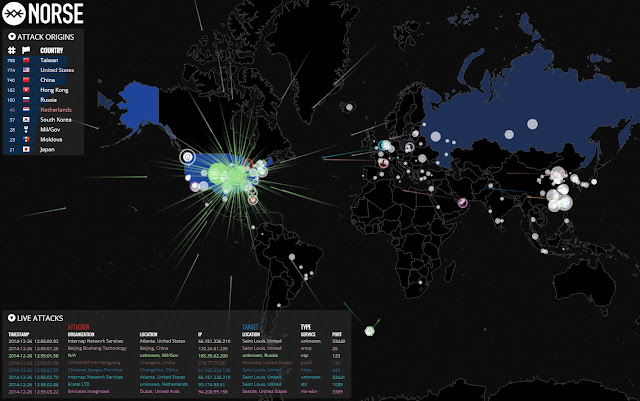Select the highlighted Netherlands country entry
The width and height of the screenshot is (640, 401).
click(x=56, y=109)
